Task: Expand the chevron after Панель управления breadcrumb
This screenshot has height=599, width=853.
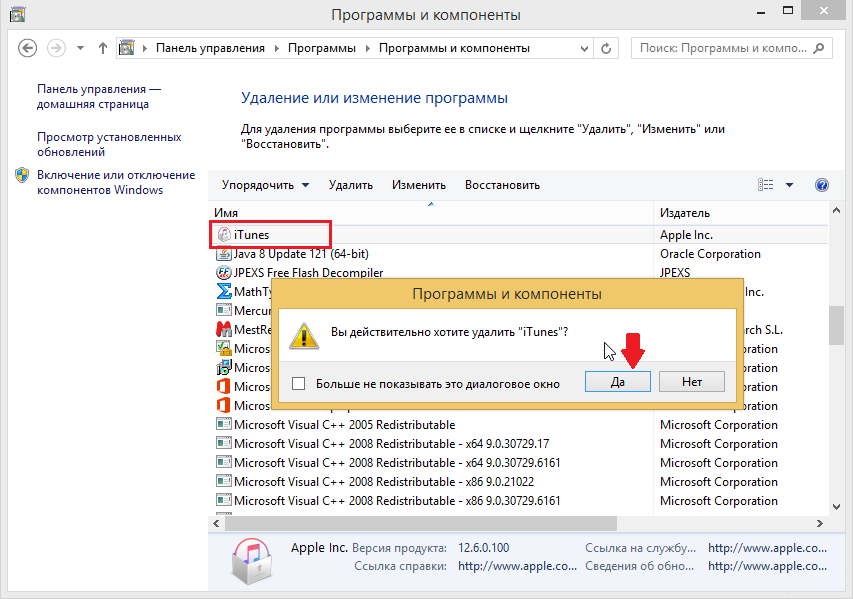Action: pyautogui.click(x=276, y=48)
